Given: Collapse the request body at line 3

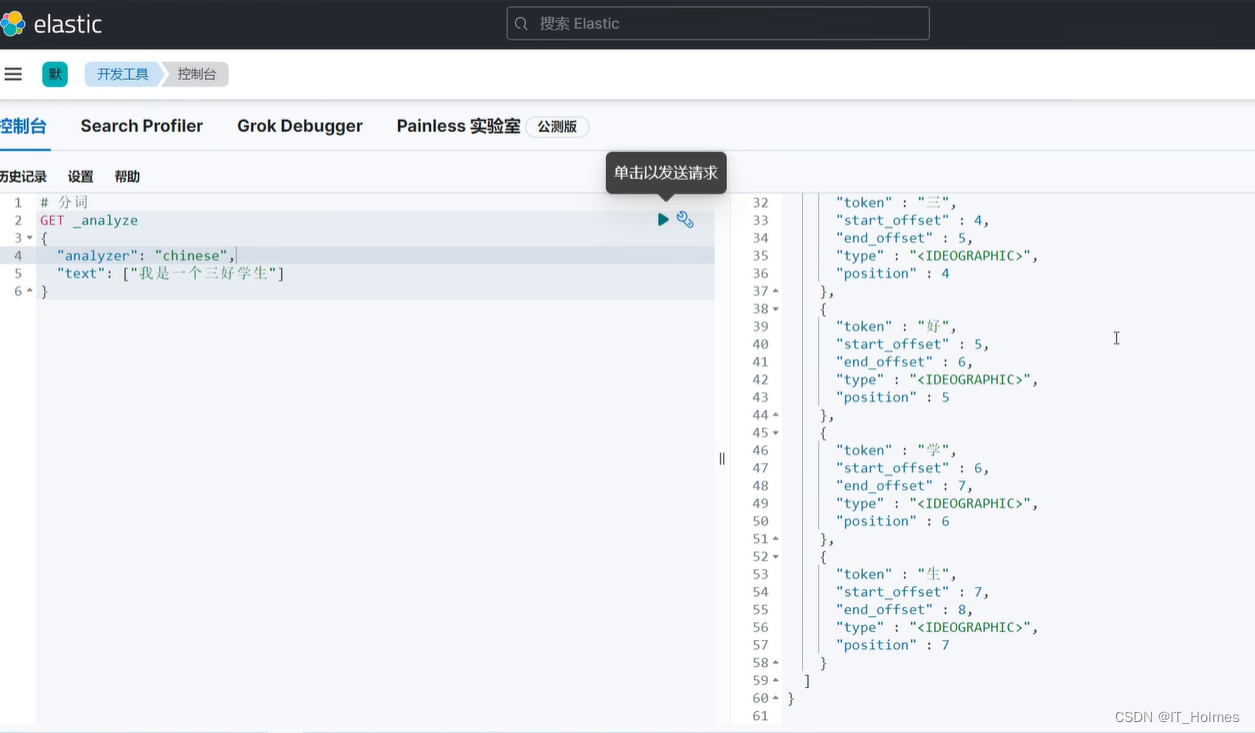Looking at the screenshot, I should [x=29, y=238].
